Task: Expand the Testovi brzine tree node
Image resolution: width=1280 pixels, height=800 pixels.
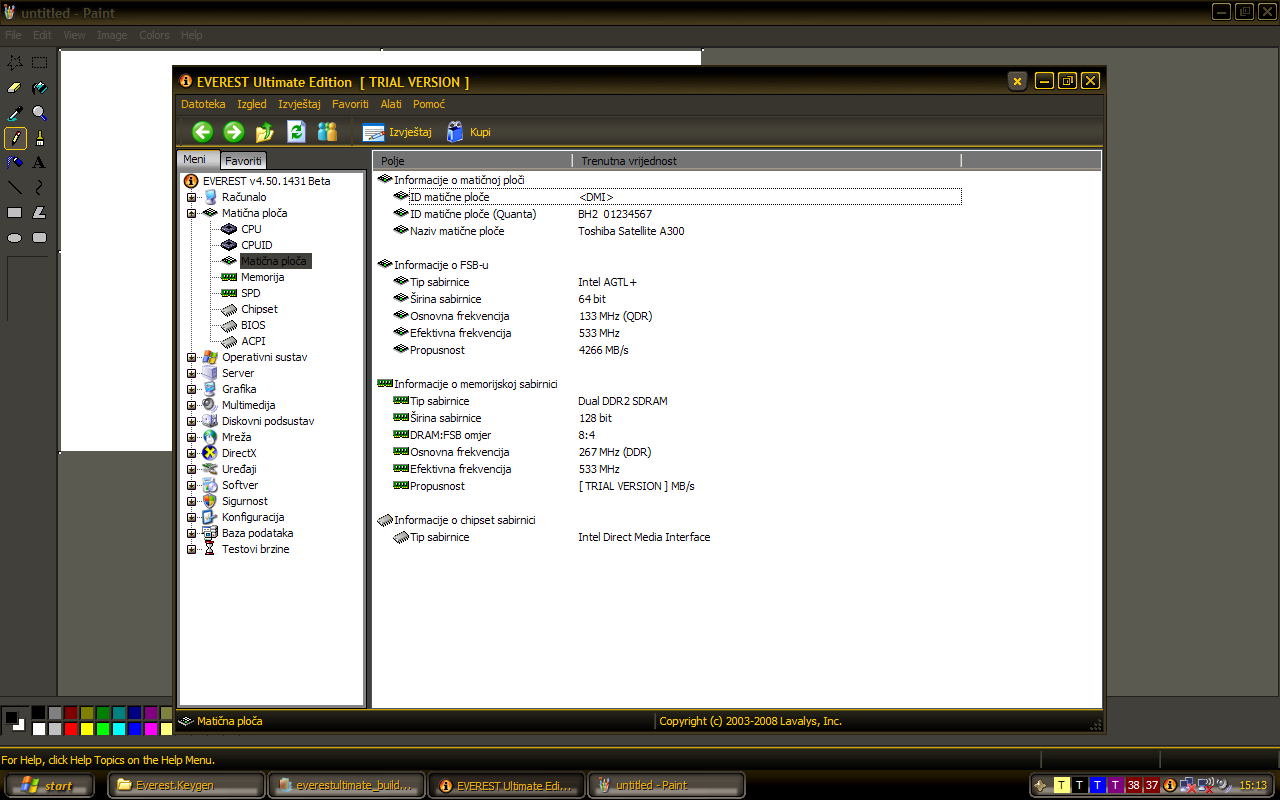Action: (191, 549)
